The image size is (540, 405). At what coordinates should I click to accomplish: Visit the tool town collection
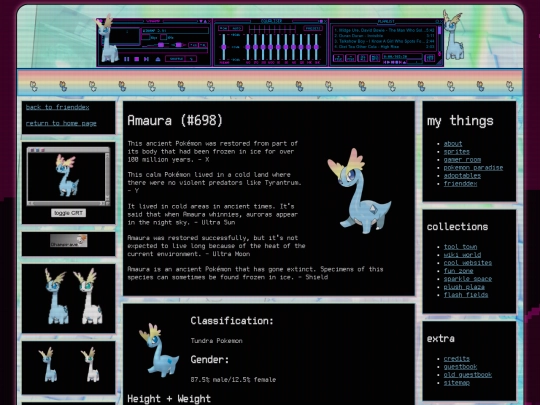[x=460, y=247]
